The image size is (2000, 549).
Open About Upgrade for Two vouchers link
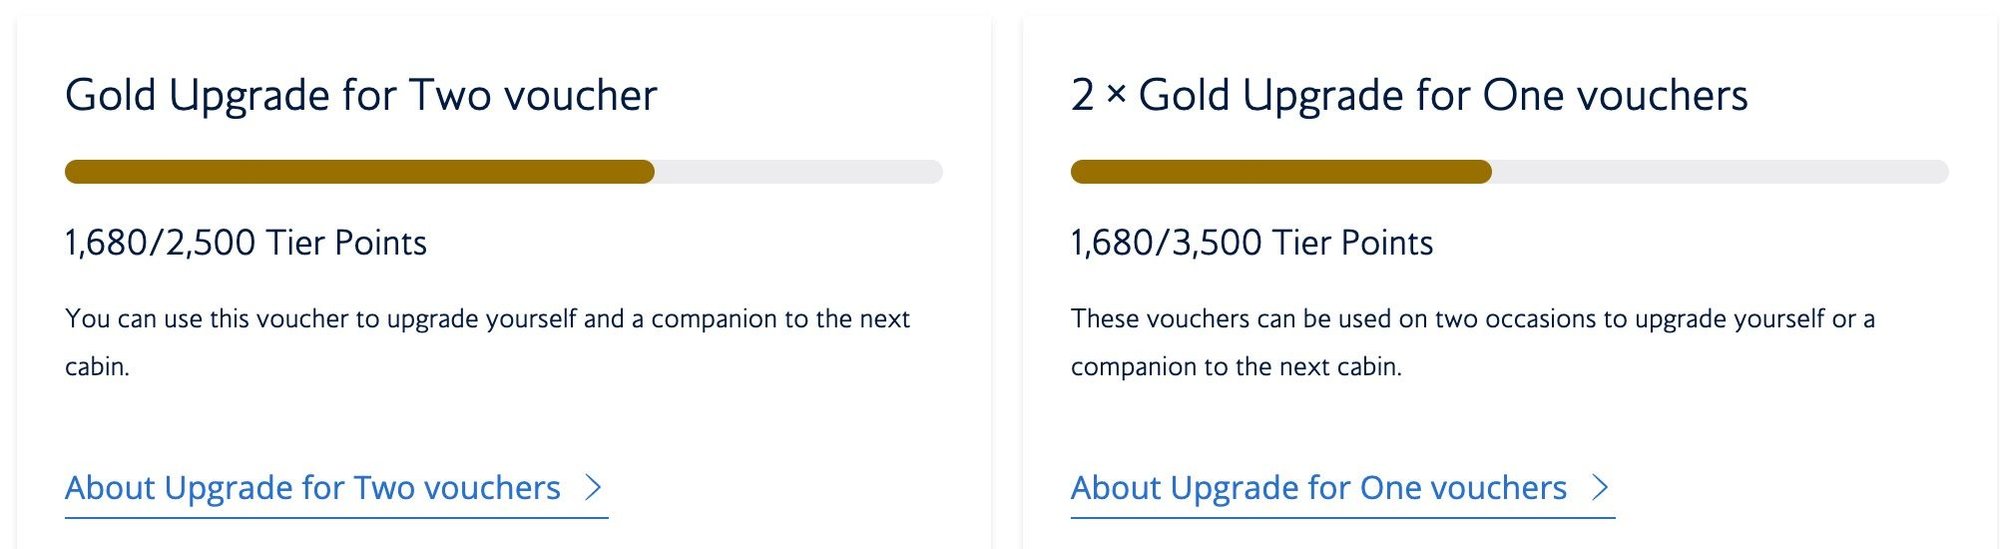(312, 488)
